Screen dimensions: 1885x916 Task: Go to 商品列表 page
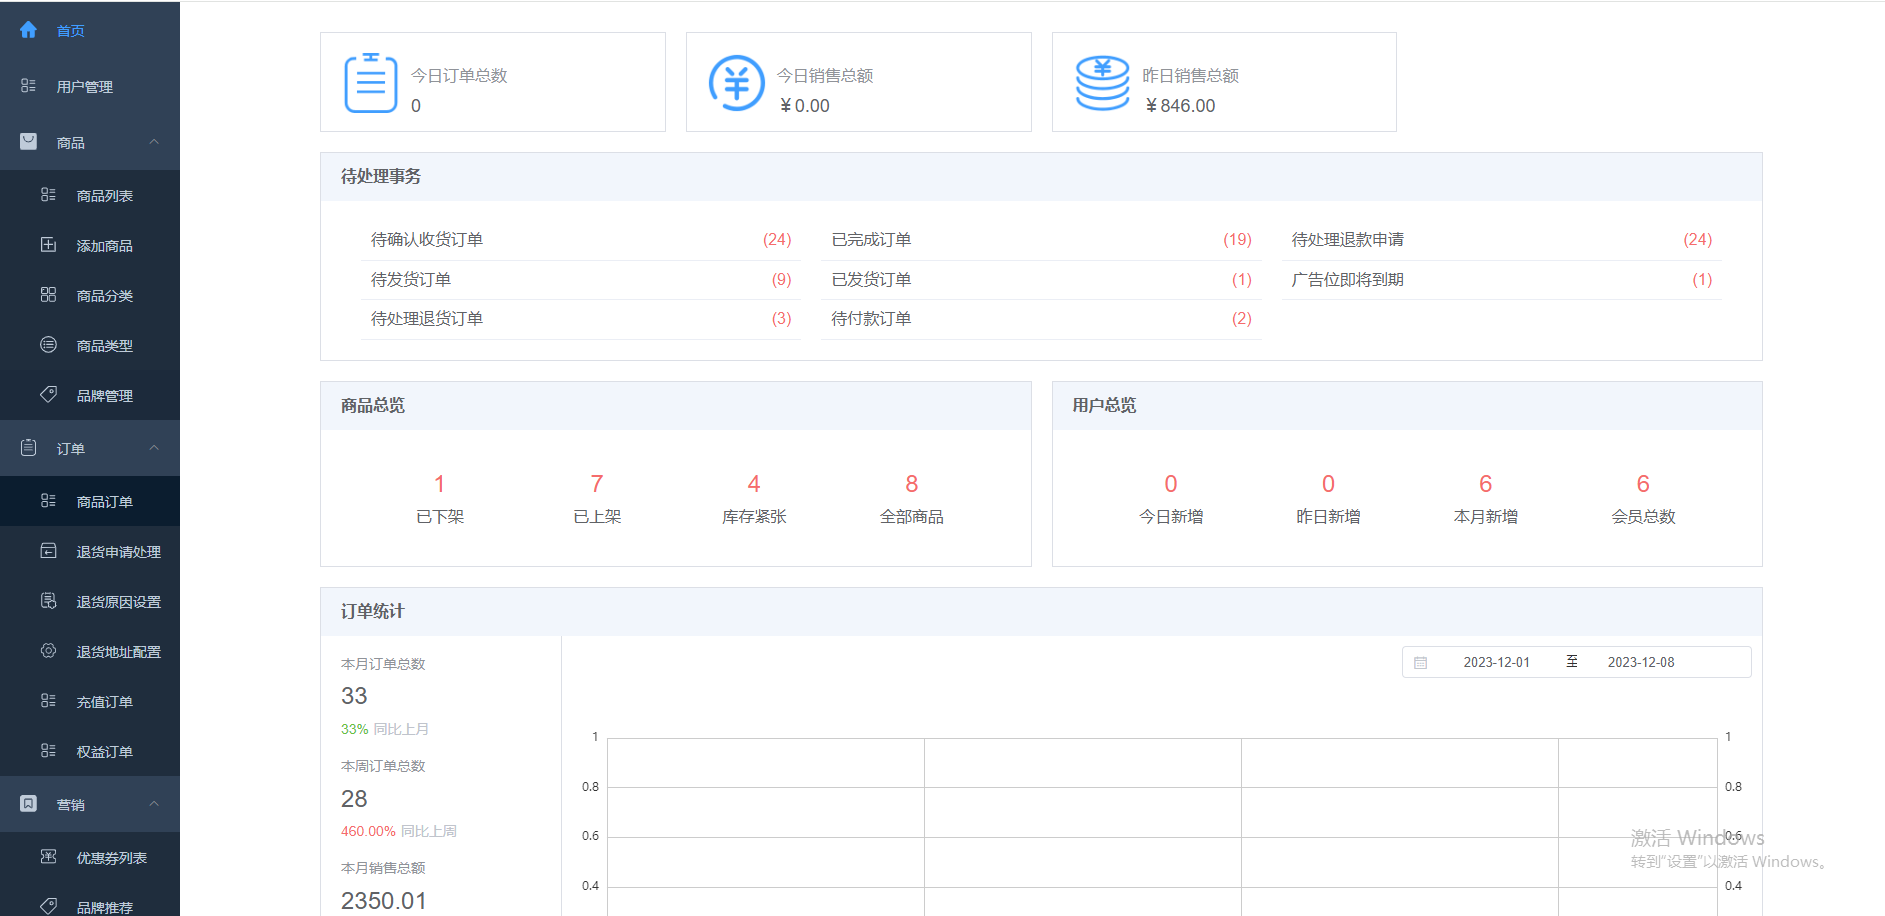[x=90, y=195]
